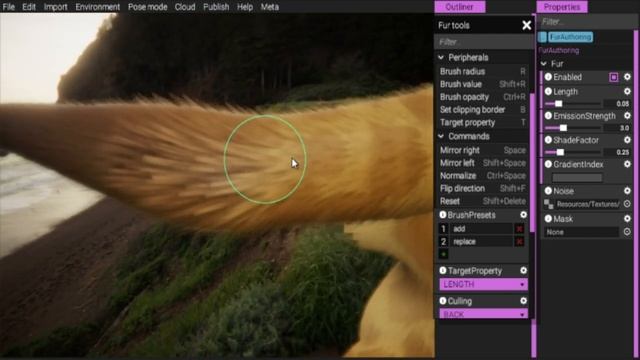640x360 pixels.
Task: Open the Cloud menu
Action: [185, 7]
